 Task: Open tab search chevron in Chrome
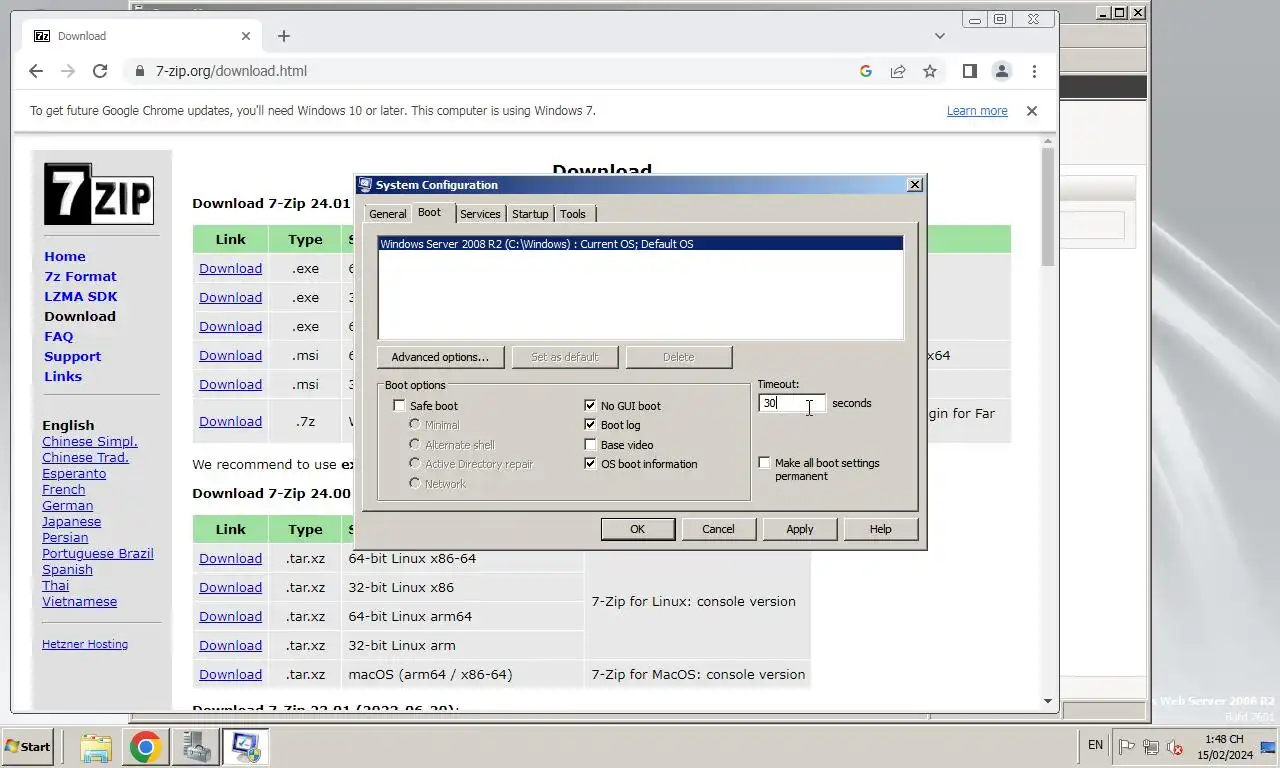(x=940, y=36)
